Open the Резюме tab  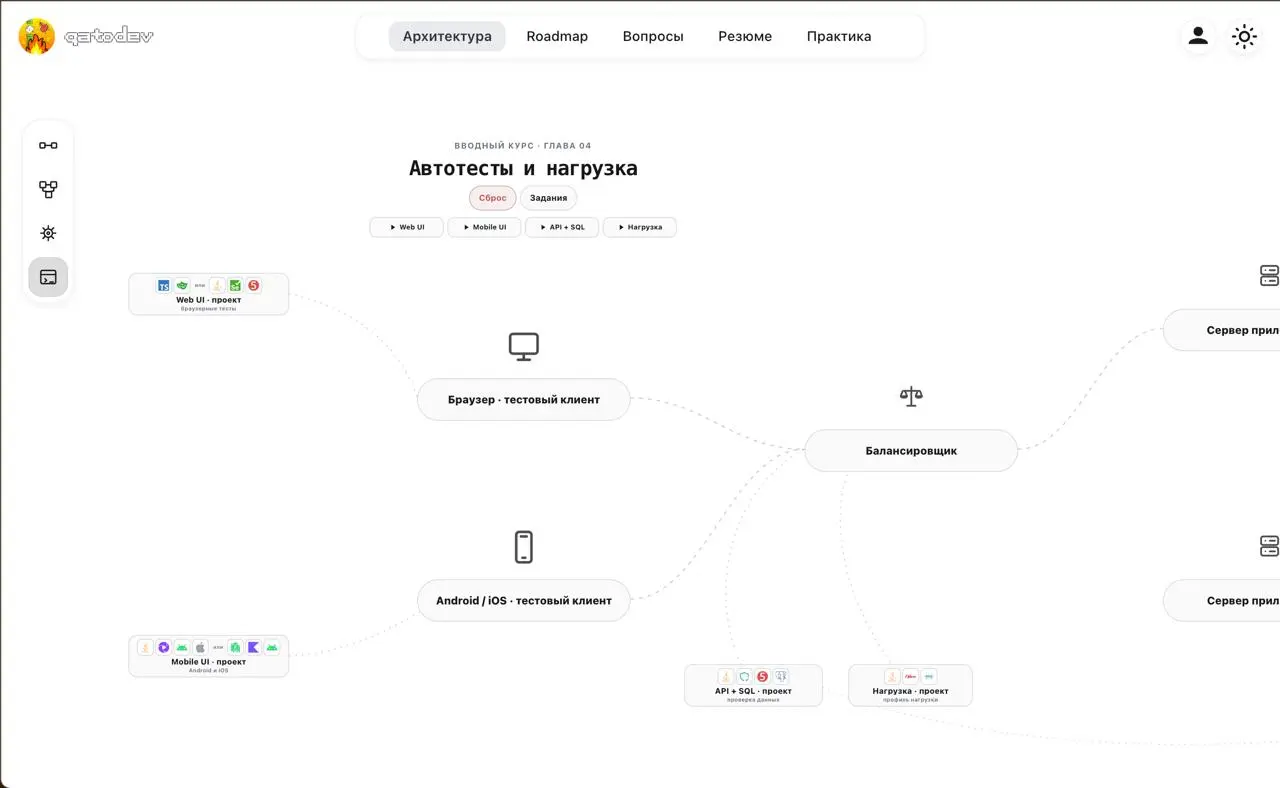click(745, 36)
